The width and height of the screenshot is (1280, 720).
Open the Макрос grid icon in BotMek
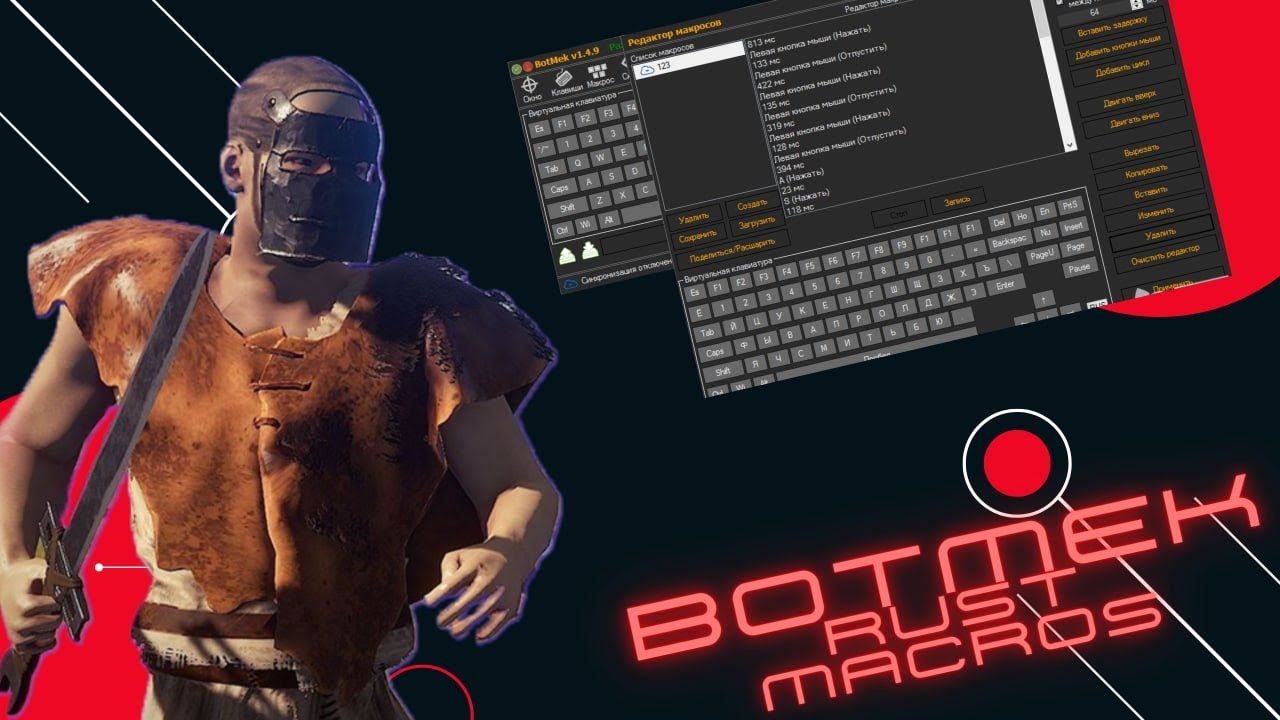(598, 70)
